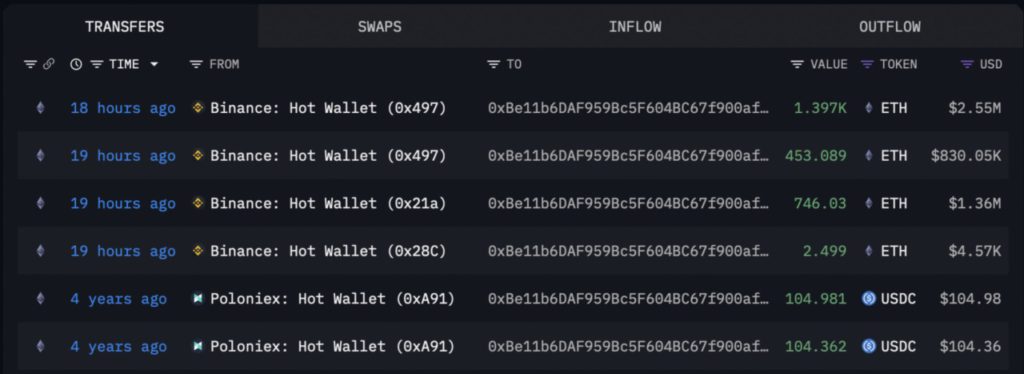Open the FROM column filter icon
Viewport: 1024px width, 374px height.
pyautogui.click(x=196, y=64)
